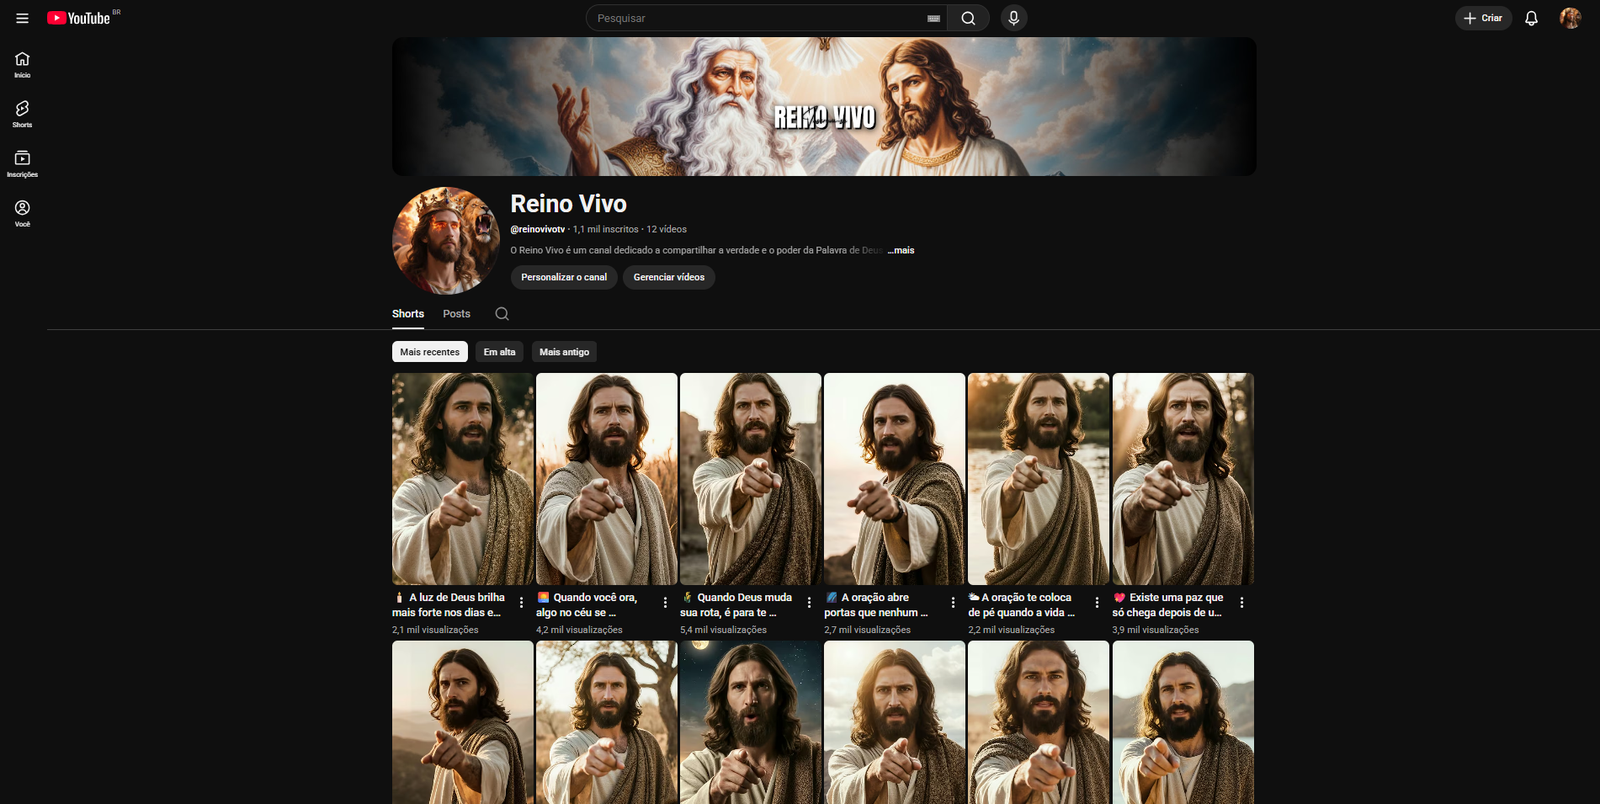Select the Shorts channel tab
Image resolution: width=1600 pixels, height=804 pixels.
408,314
